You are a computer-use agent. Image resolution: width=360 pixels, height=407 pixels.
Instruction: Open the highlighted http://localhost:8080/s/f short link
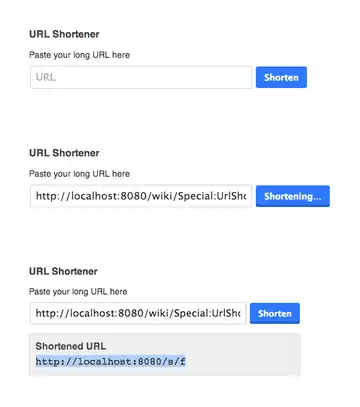pyautogui.click(x=110, y=362)
